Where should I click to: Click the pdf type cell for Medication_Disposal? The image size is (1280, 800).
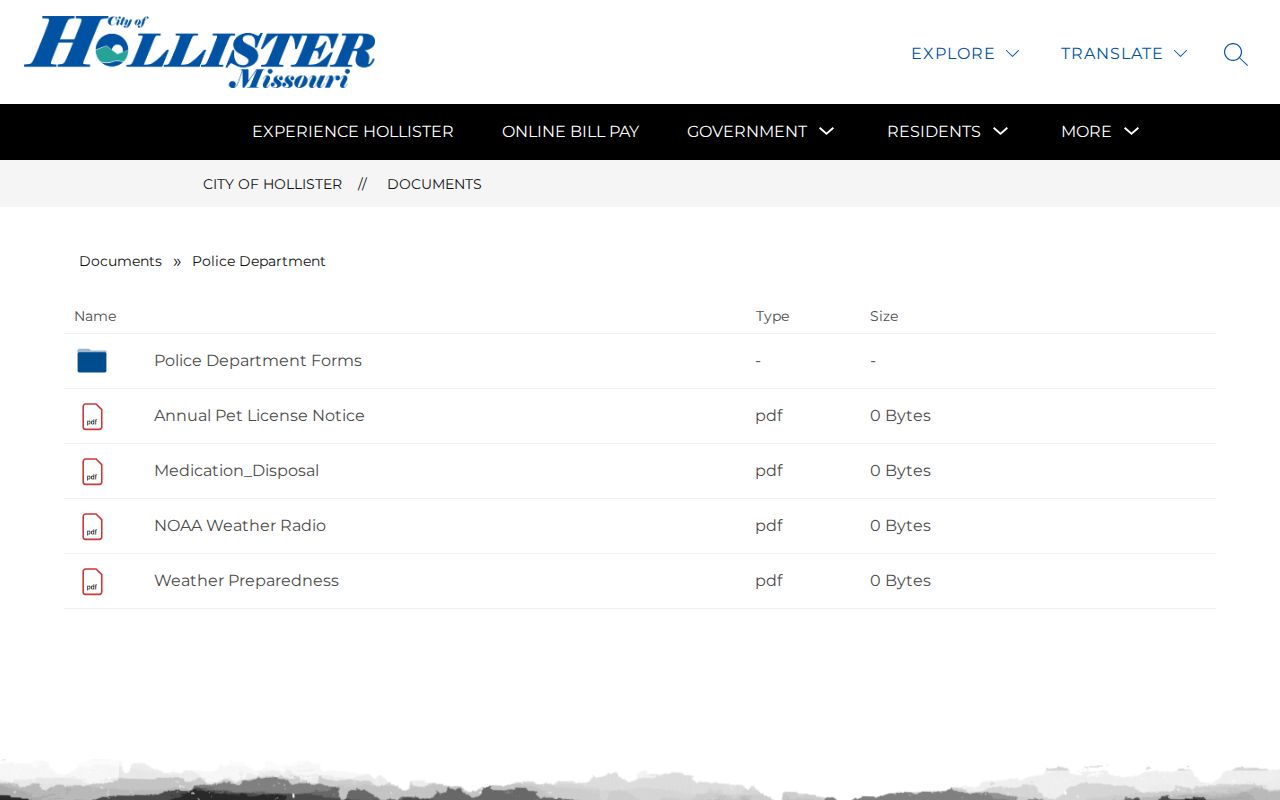coord(769,471)
